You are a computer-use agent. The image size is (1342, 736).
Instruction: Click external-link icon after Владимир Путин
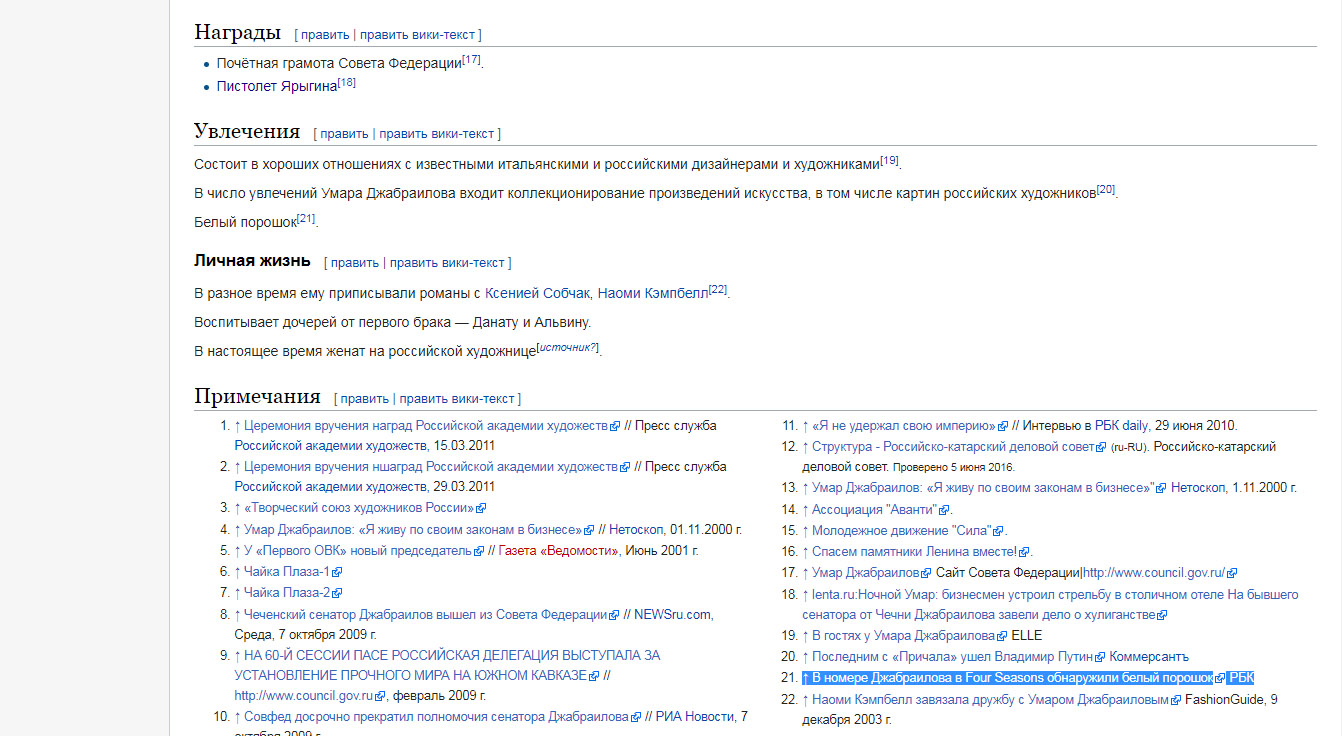(1100, 657)
